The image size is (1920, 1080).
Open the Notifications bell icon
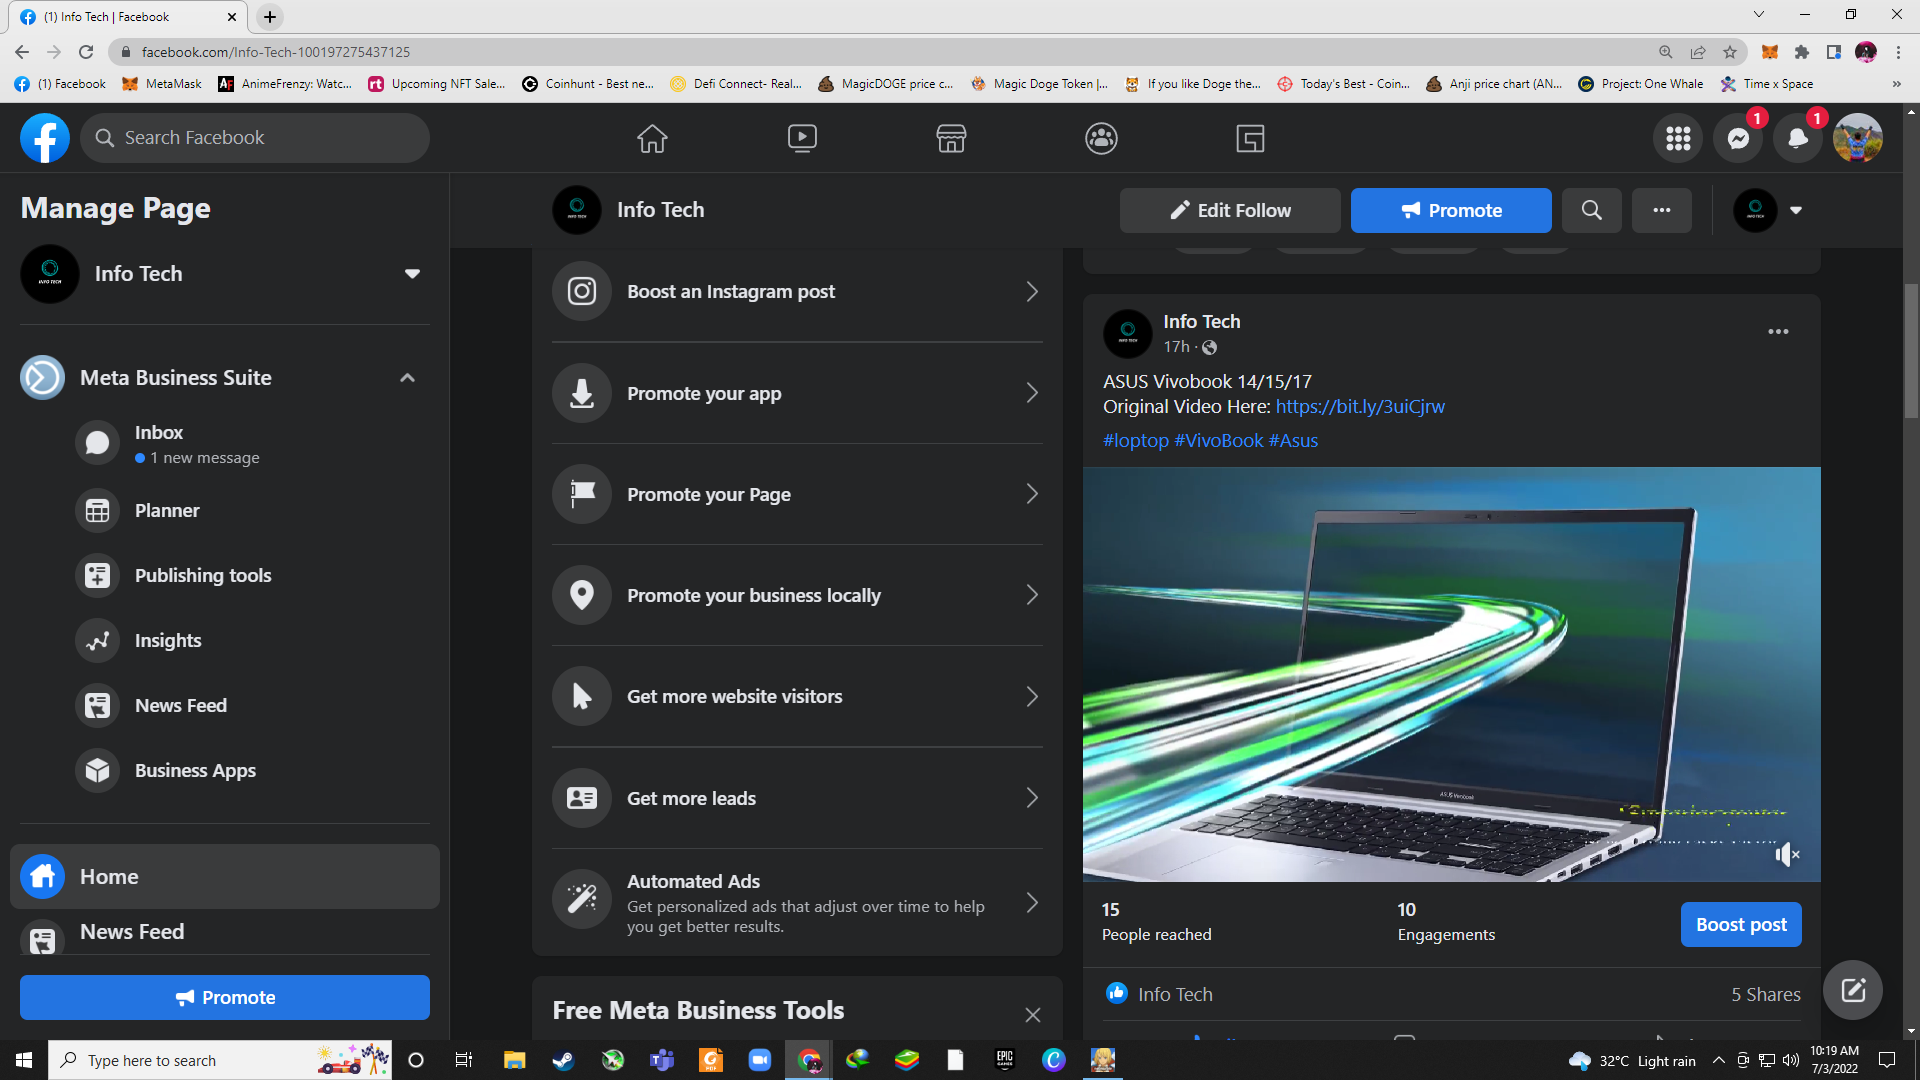point(1797,139)
